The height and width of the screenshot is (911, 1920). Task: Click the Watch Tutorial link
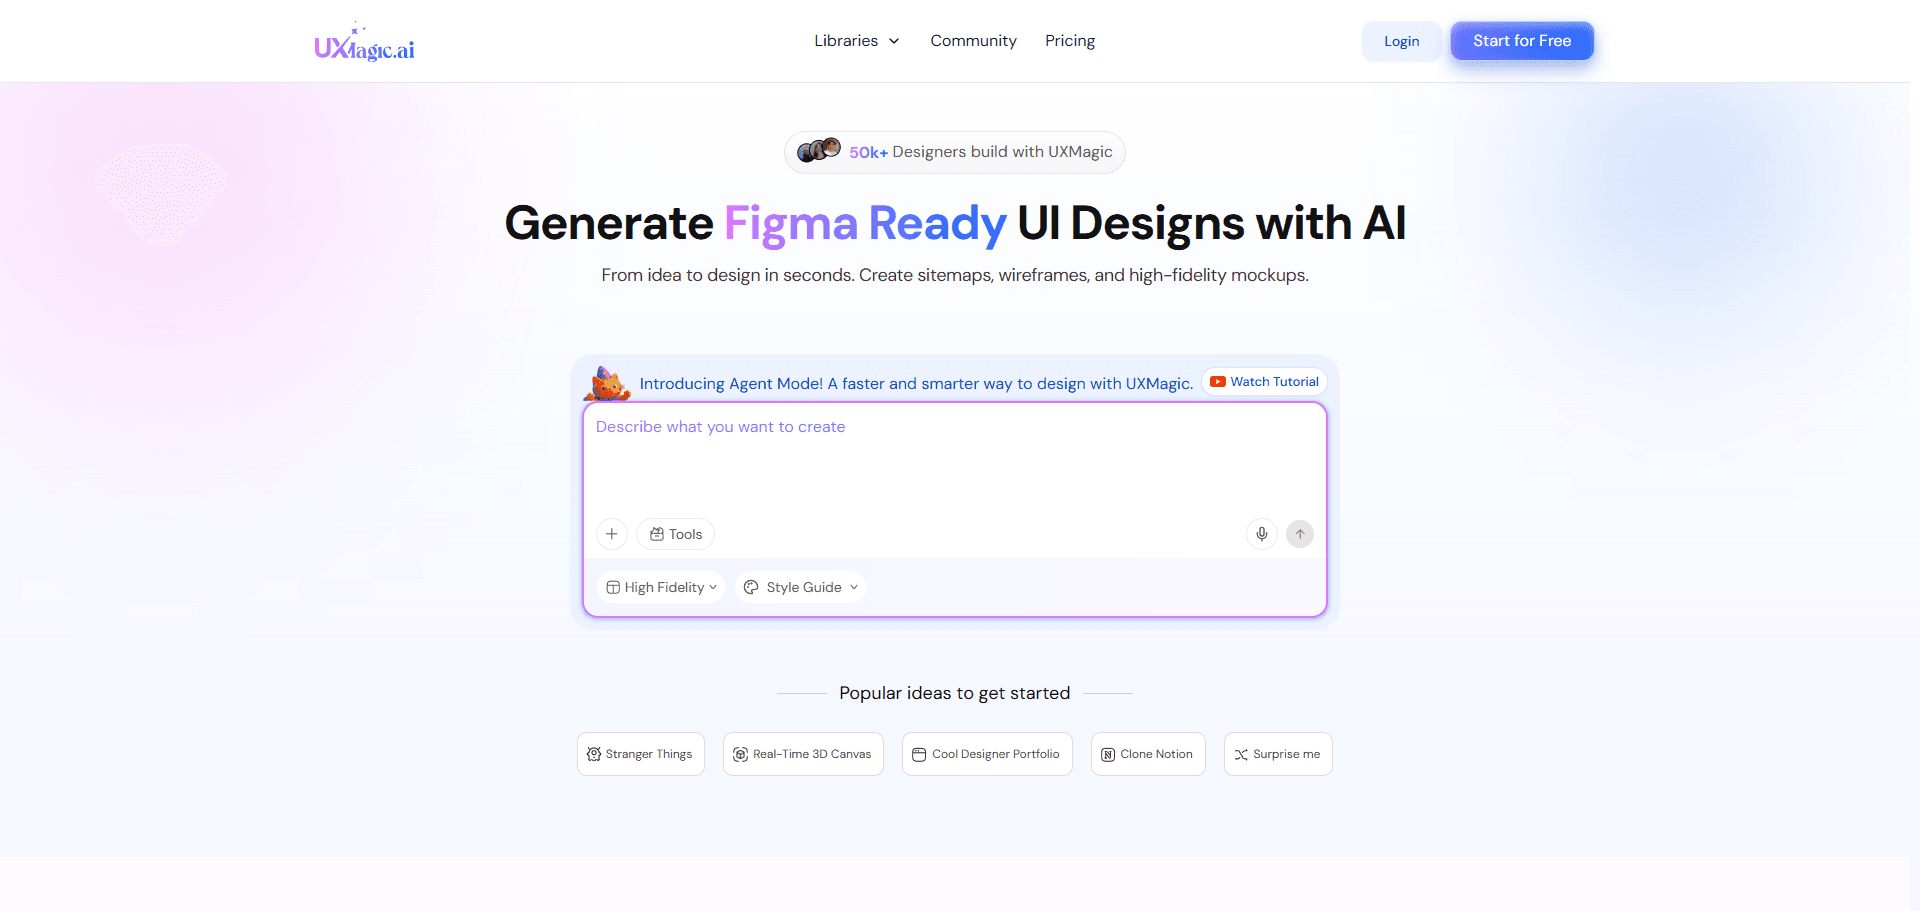coord(1272,381)
